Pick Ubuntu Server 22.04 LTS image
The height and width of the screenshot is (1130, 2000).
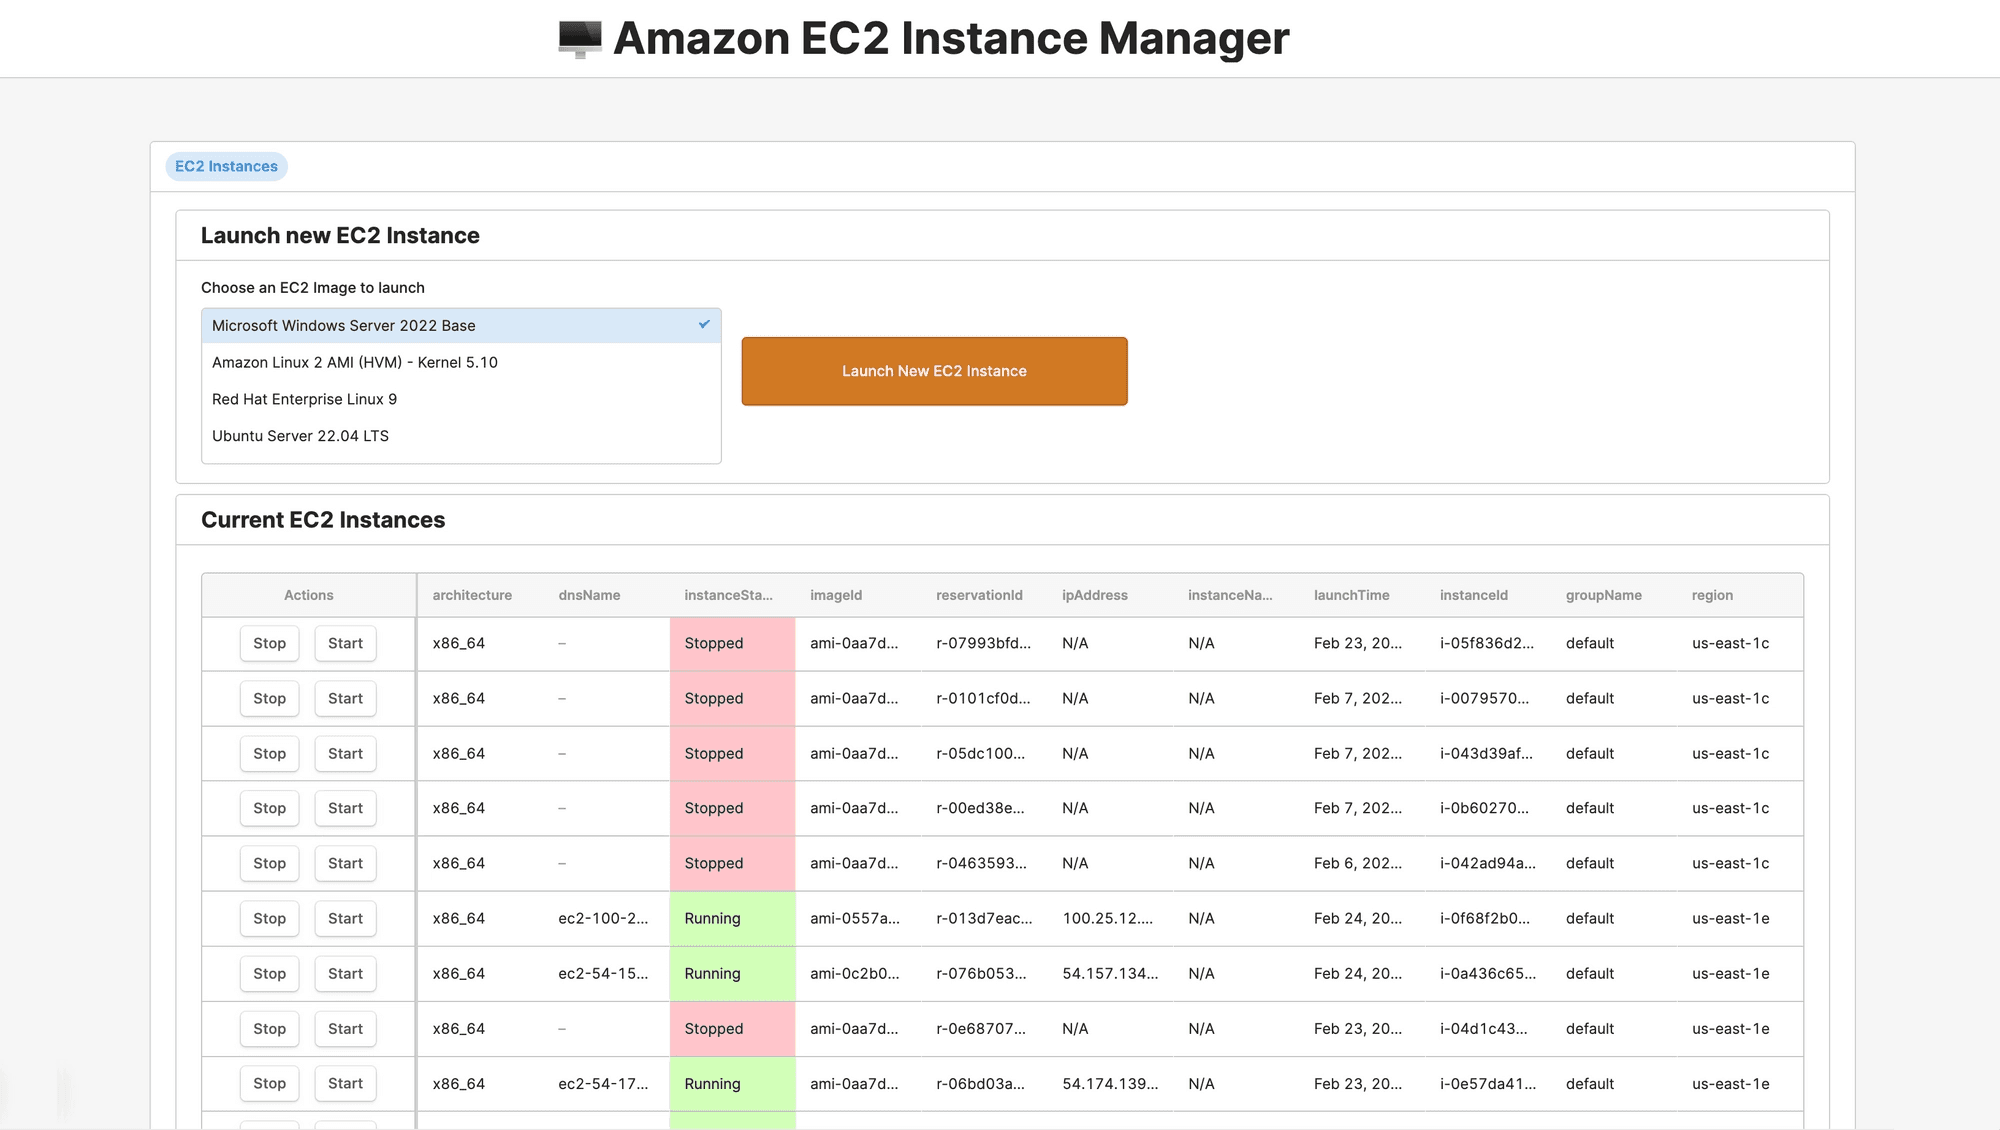[300, 436]
